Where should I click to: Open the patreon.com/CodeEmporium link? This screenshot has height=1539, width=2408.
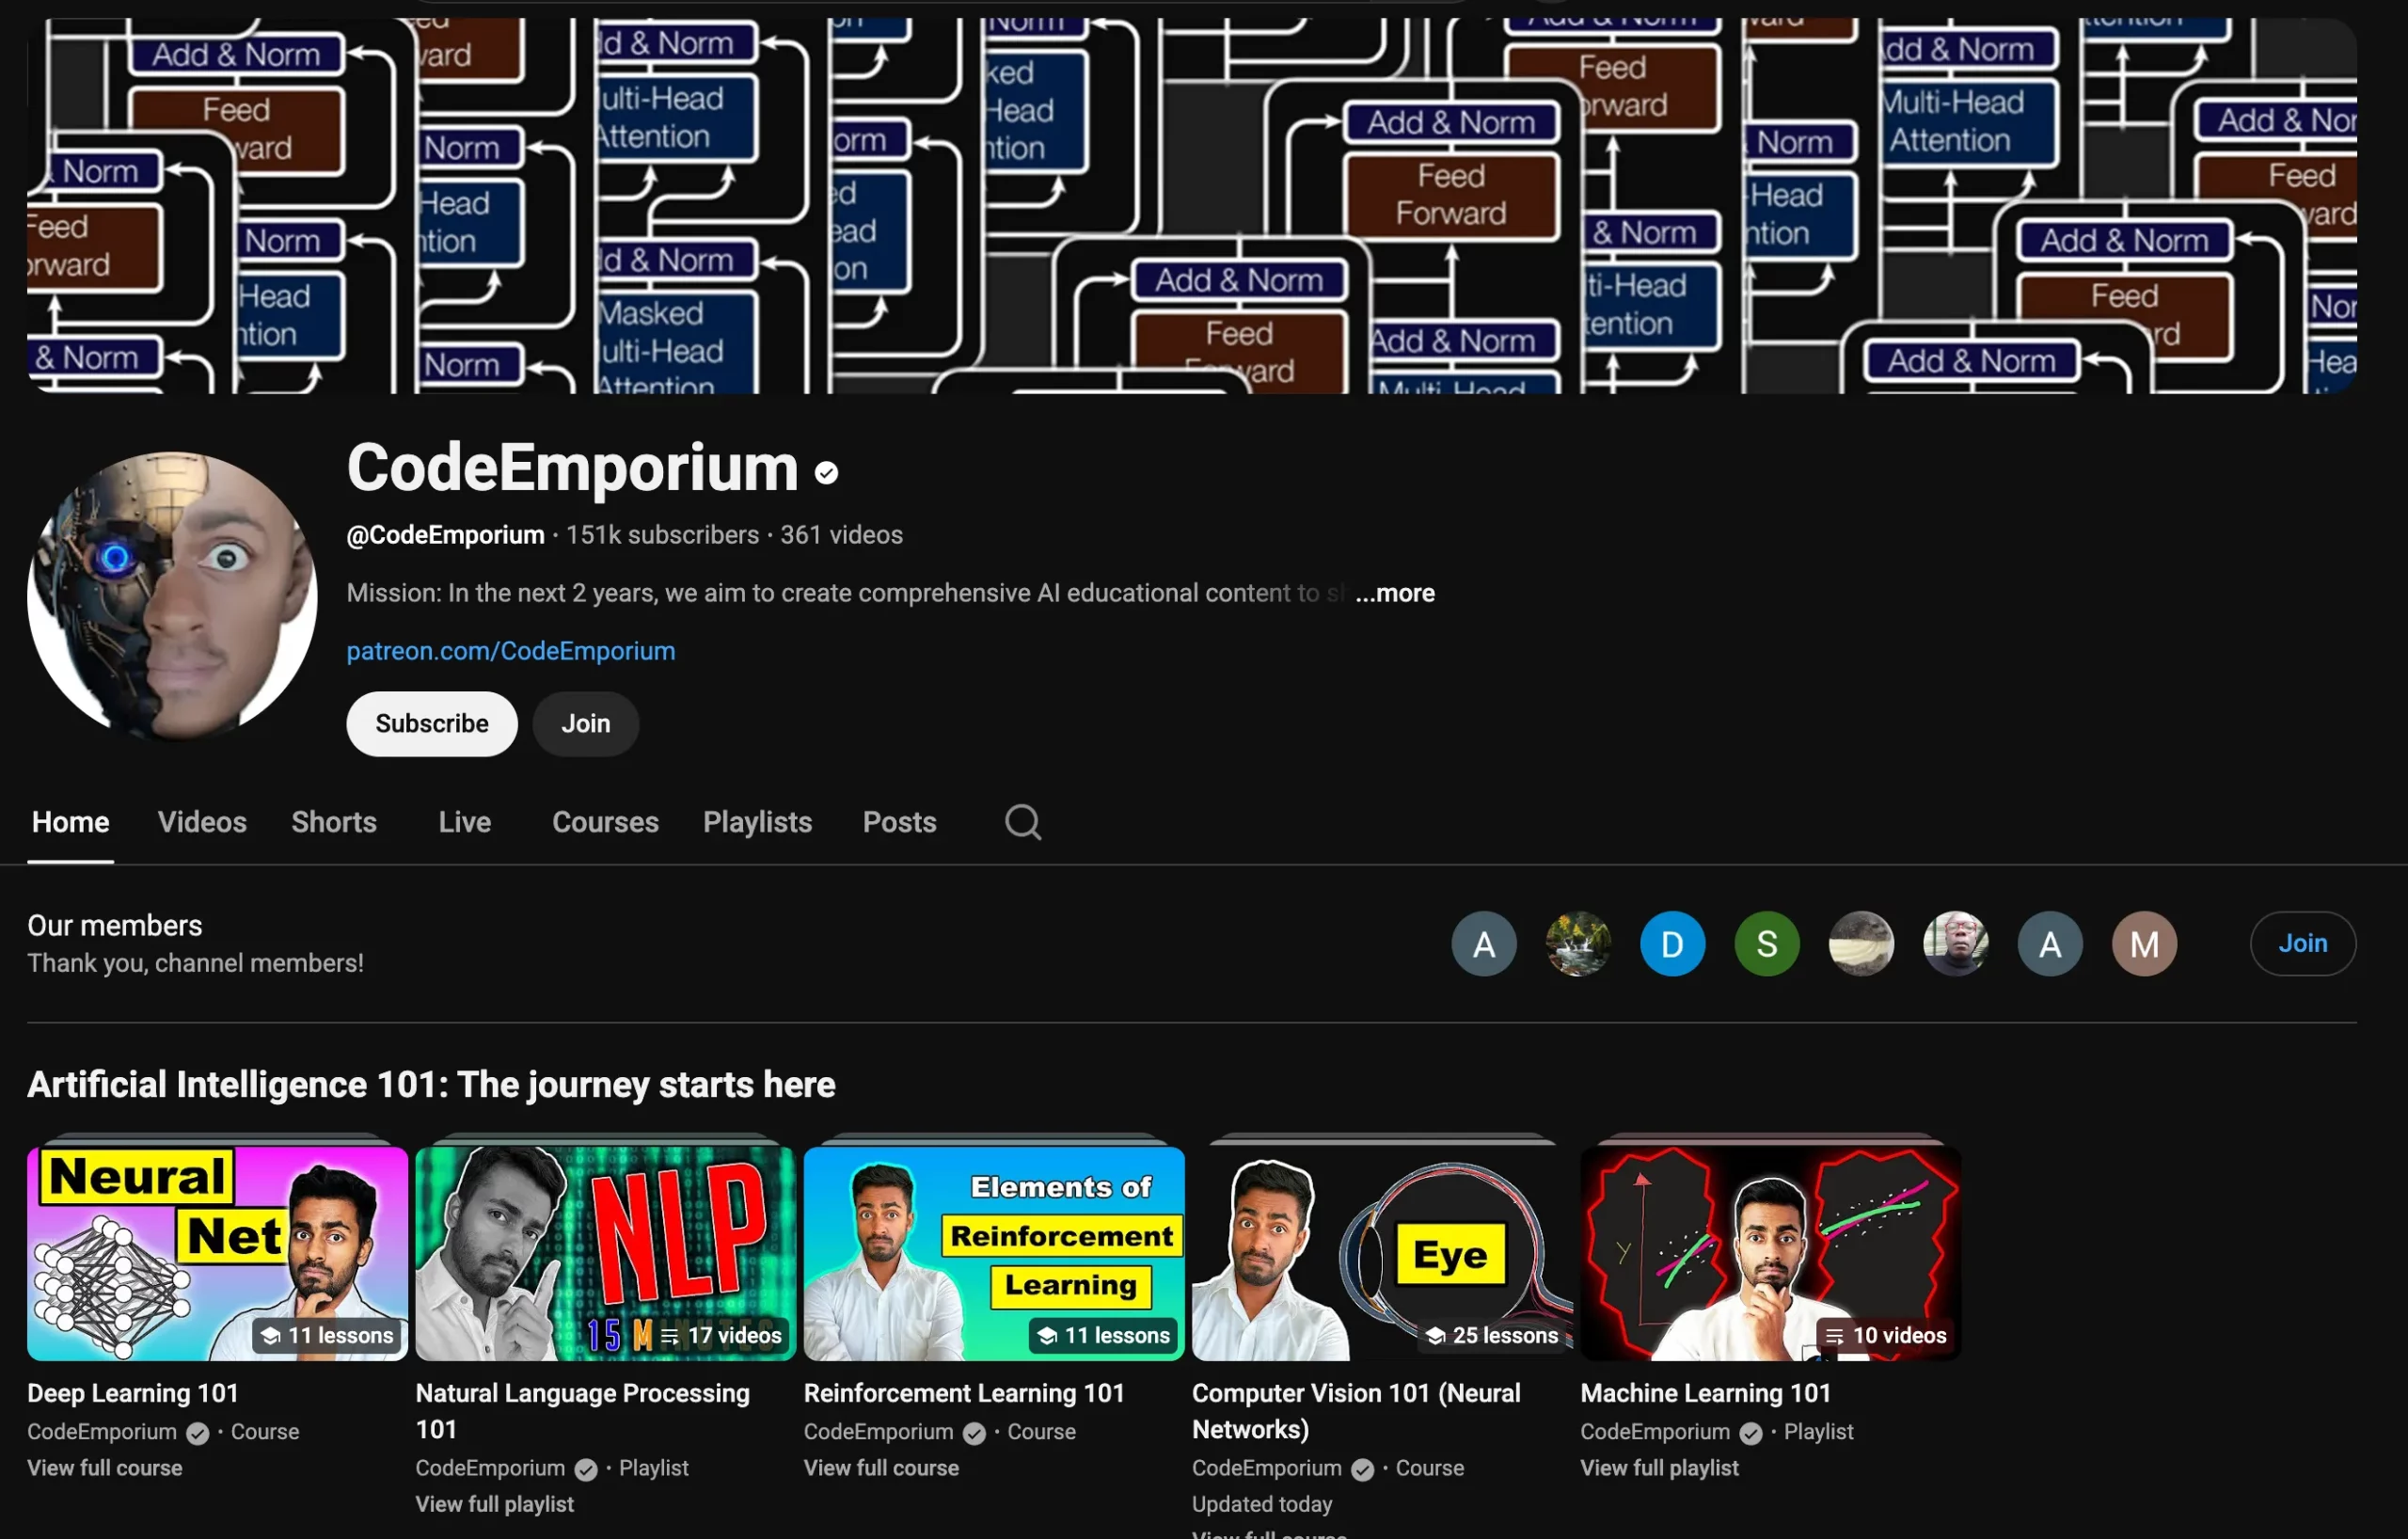(x=511, y=650)
